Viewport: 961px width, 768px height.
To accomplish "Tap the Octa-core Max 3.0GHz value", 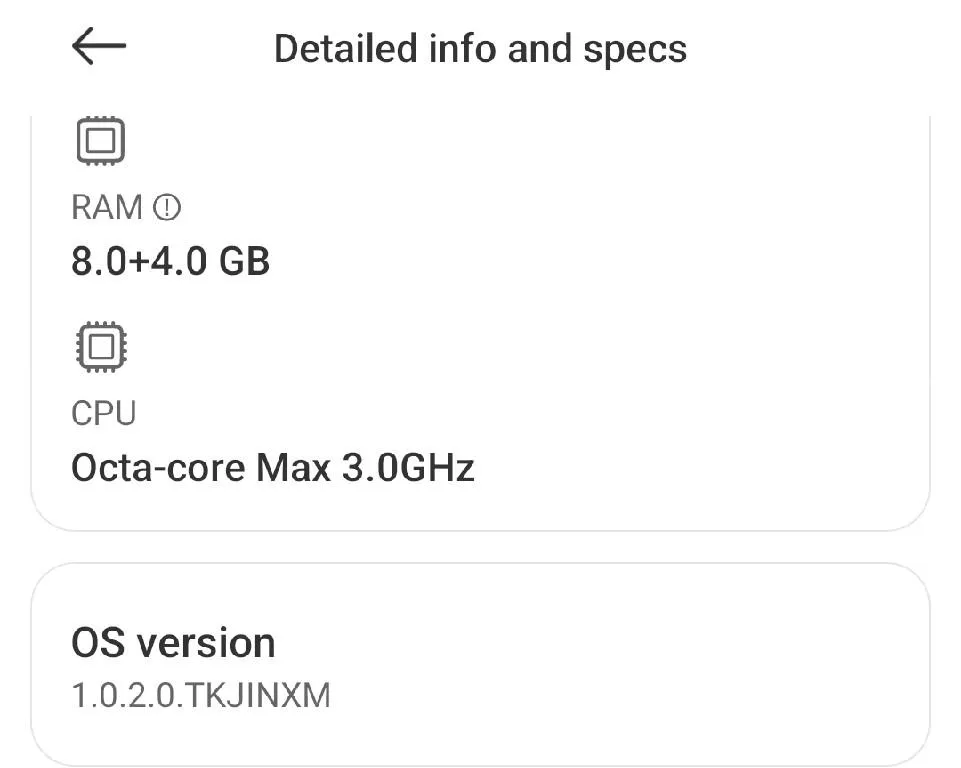I will pyautogui.click(x=272, y=467).
